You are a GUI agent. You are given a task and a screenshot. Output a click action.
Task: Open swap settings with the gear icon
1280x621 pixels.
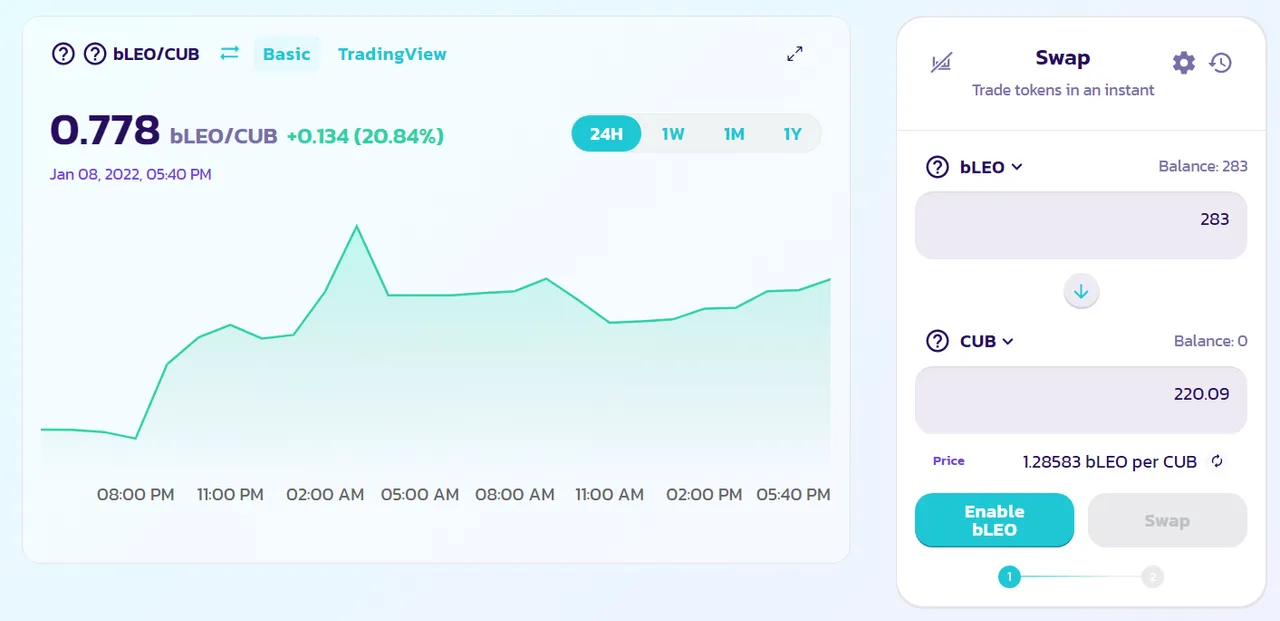click(1184, 63)
